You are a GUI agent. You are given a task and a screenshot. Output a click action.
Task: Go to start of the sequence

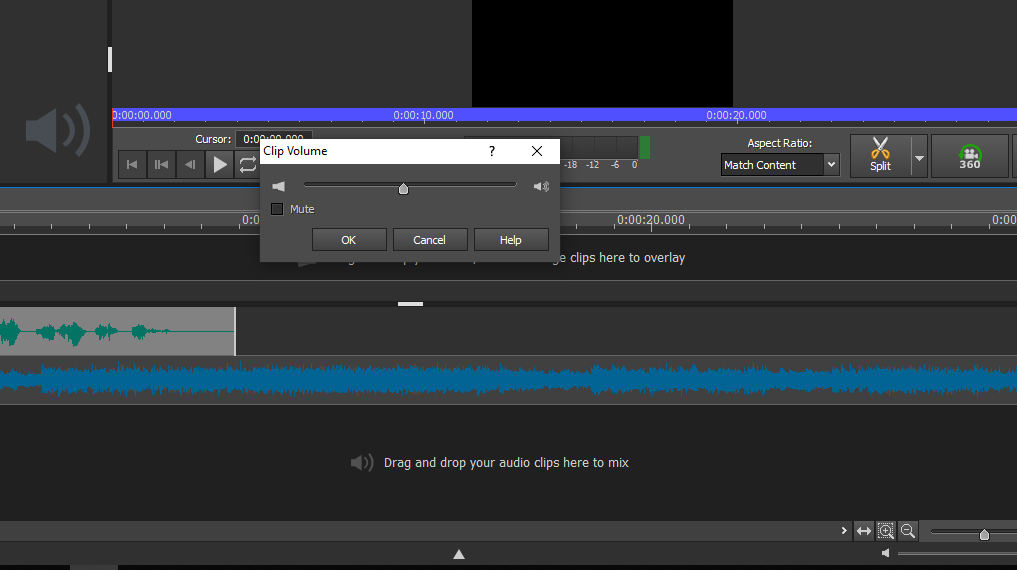click(x=132, y=164)
